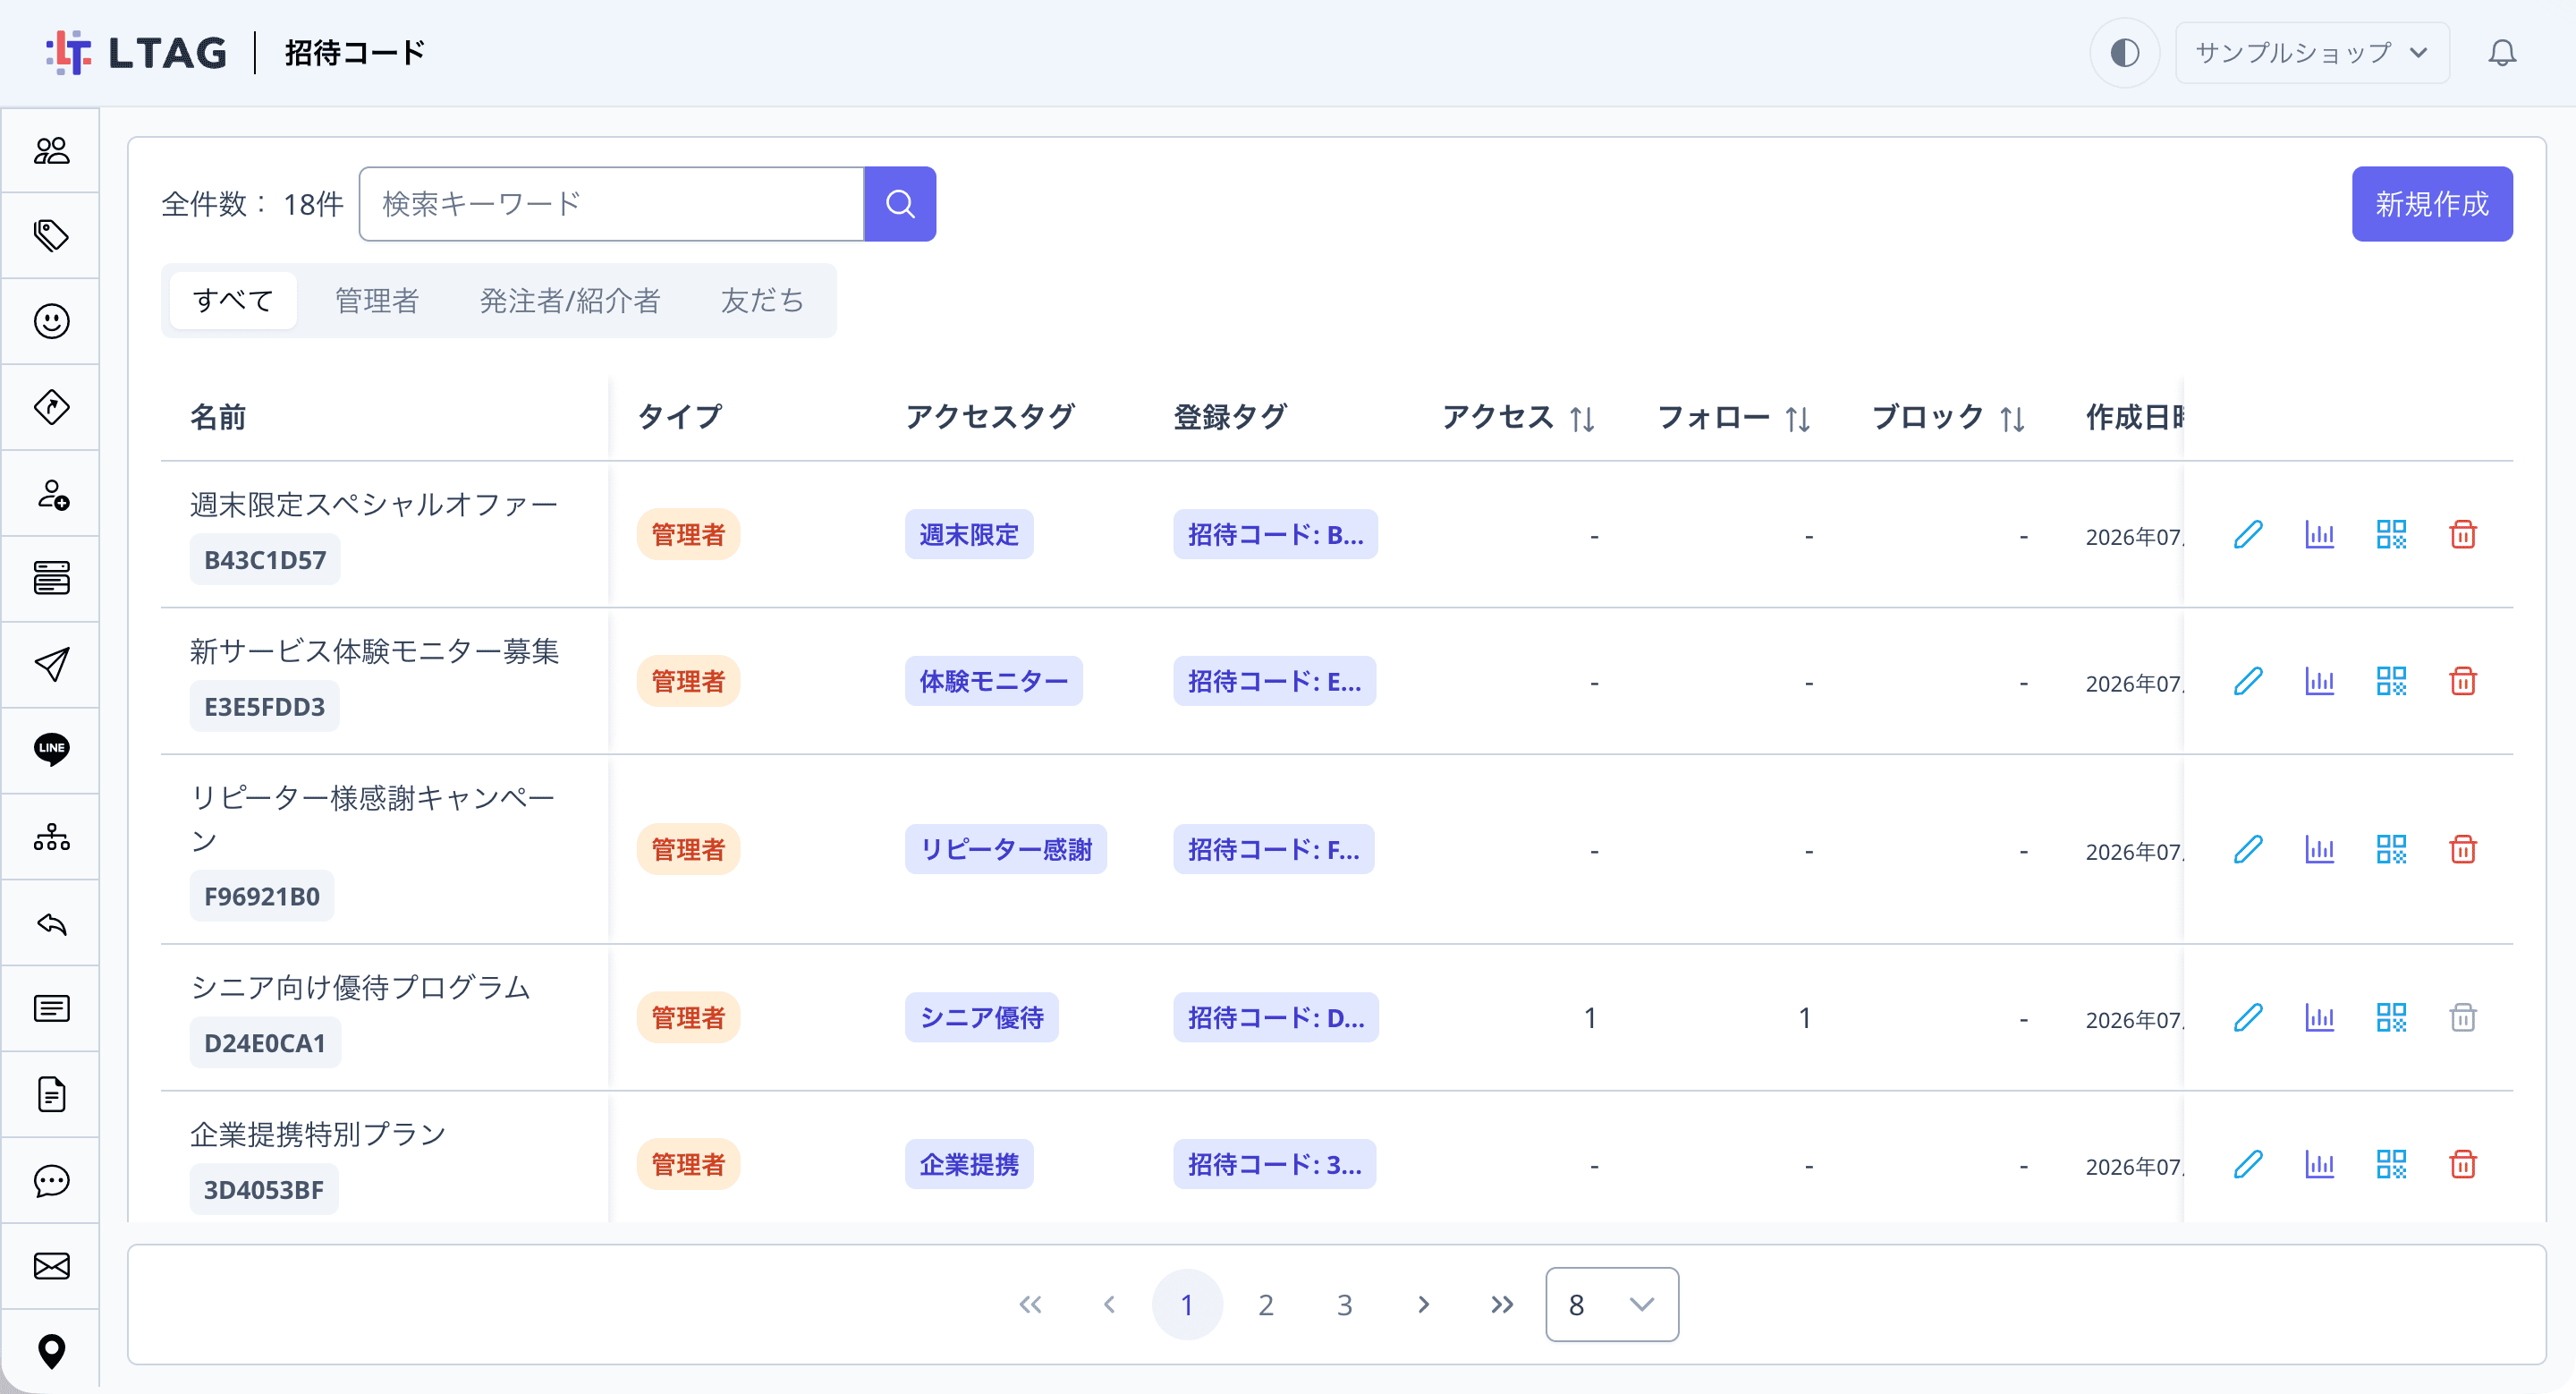Image resolution: width=2576 pixels, height=1394 pixels.
Task: Open the org-chart hierarchy sidebar icon
Action: [51, 837]
